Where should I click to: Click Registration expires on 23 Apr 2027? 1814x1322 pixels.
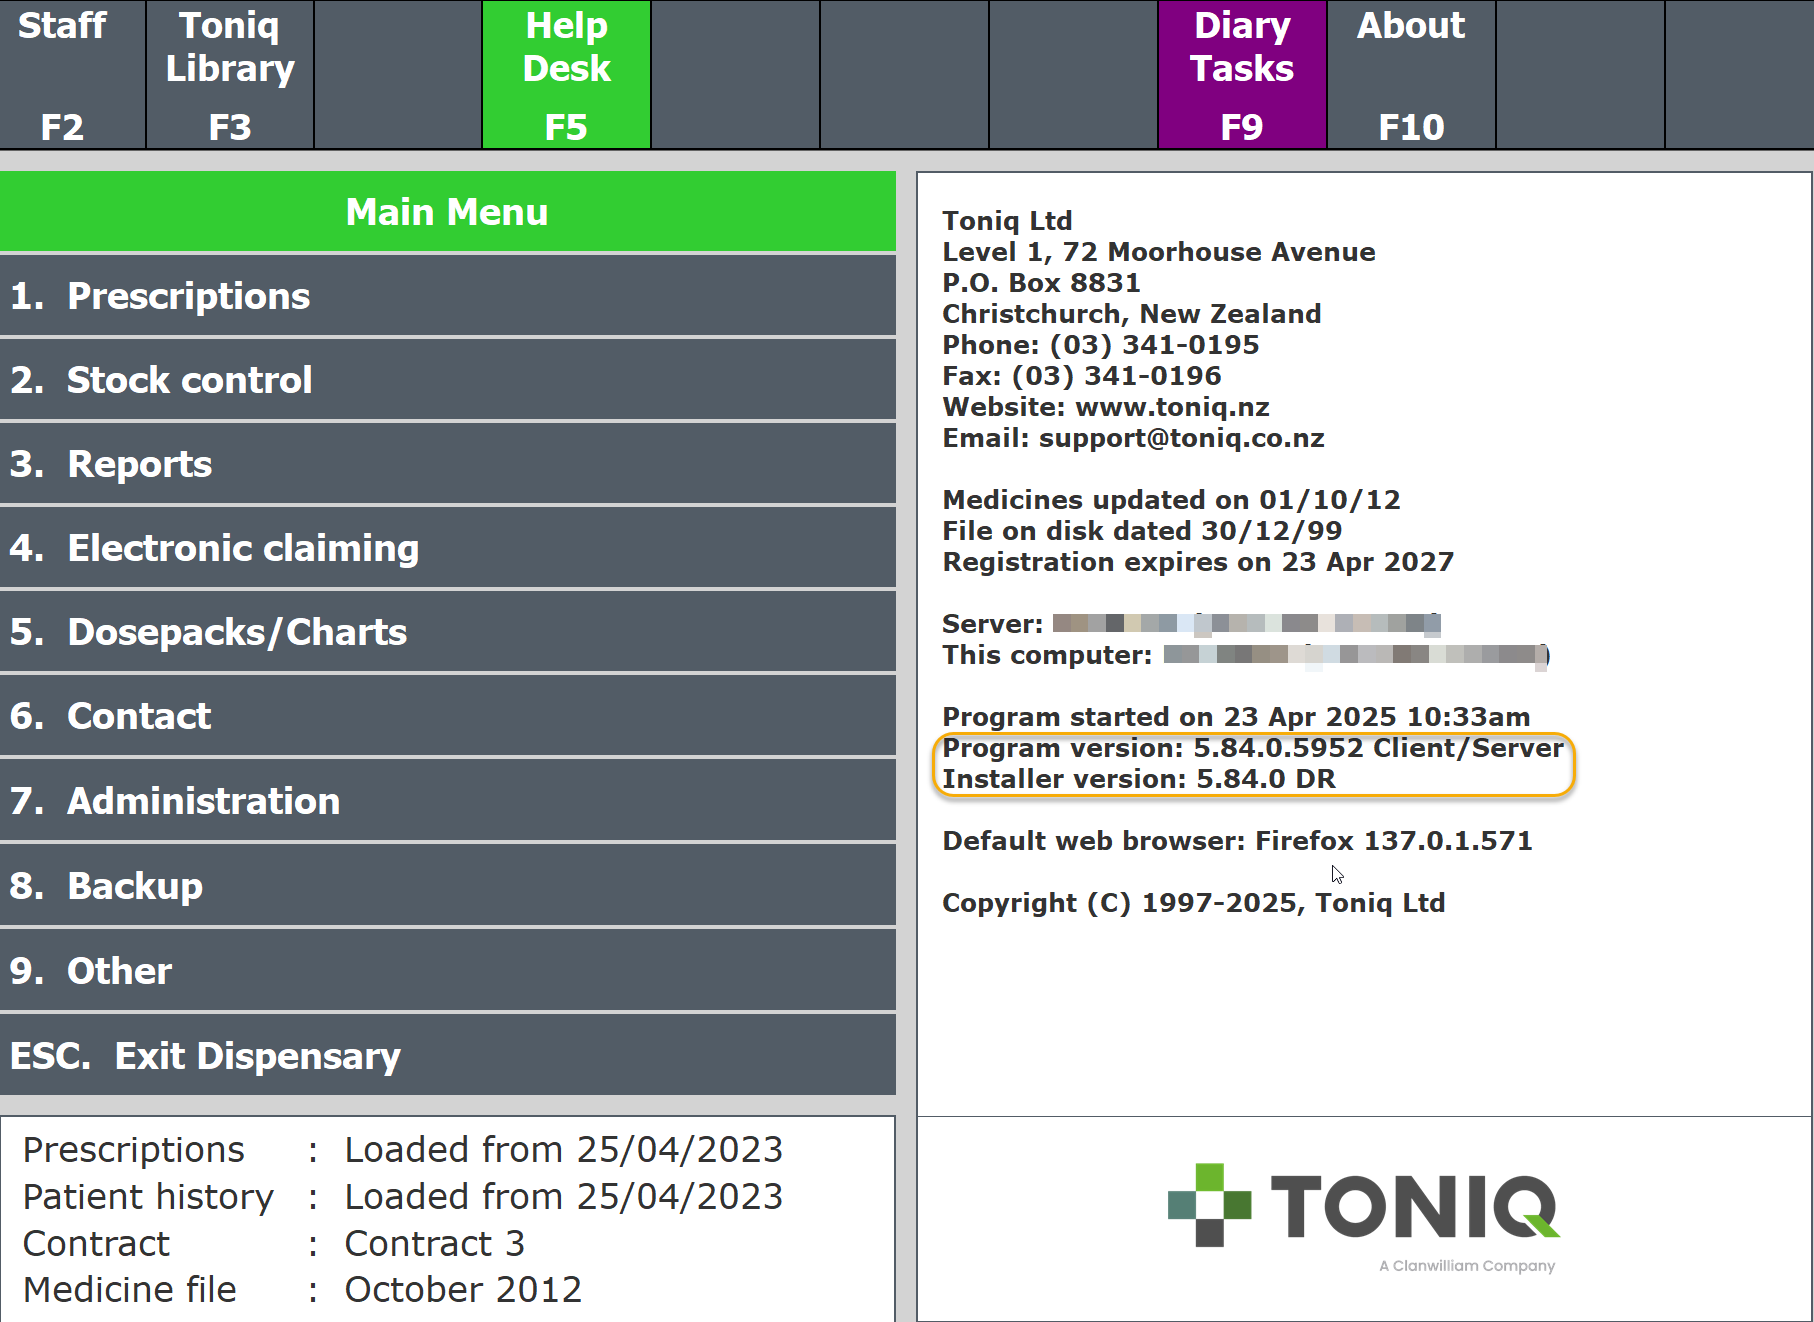click(1198, 562)
